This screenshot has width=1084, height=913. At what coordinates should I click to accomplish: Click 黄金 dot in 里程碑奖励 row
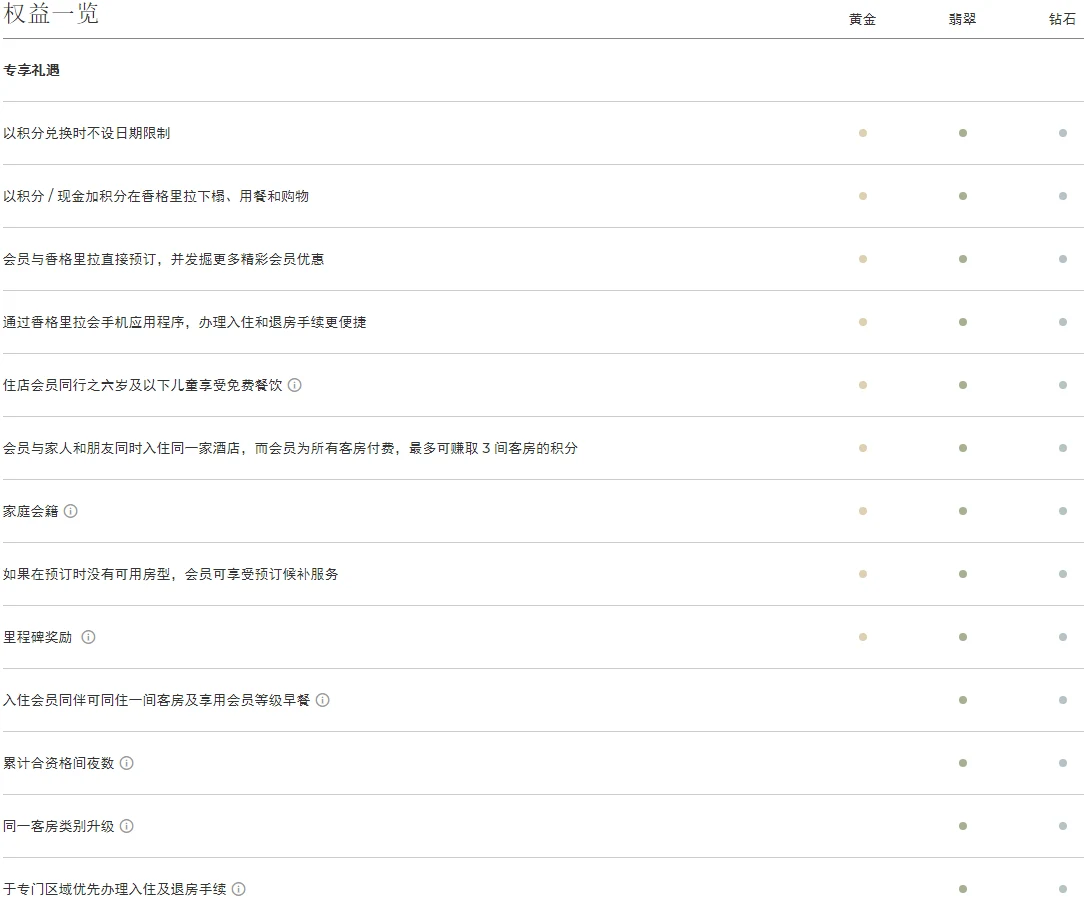coord(863,637)
